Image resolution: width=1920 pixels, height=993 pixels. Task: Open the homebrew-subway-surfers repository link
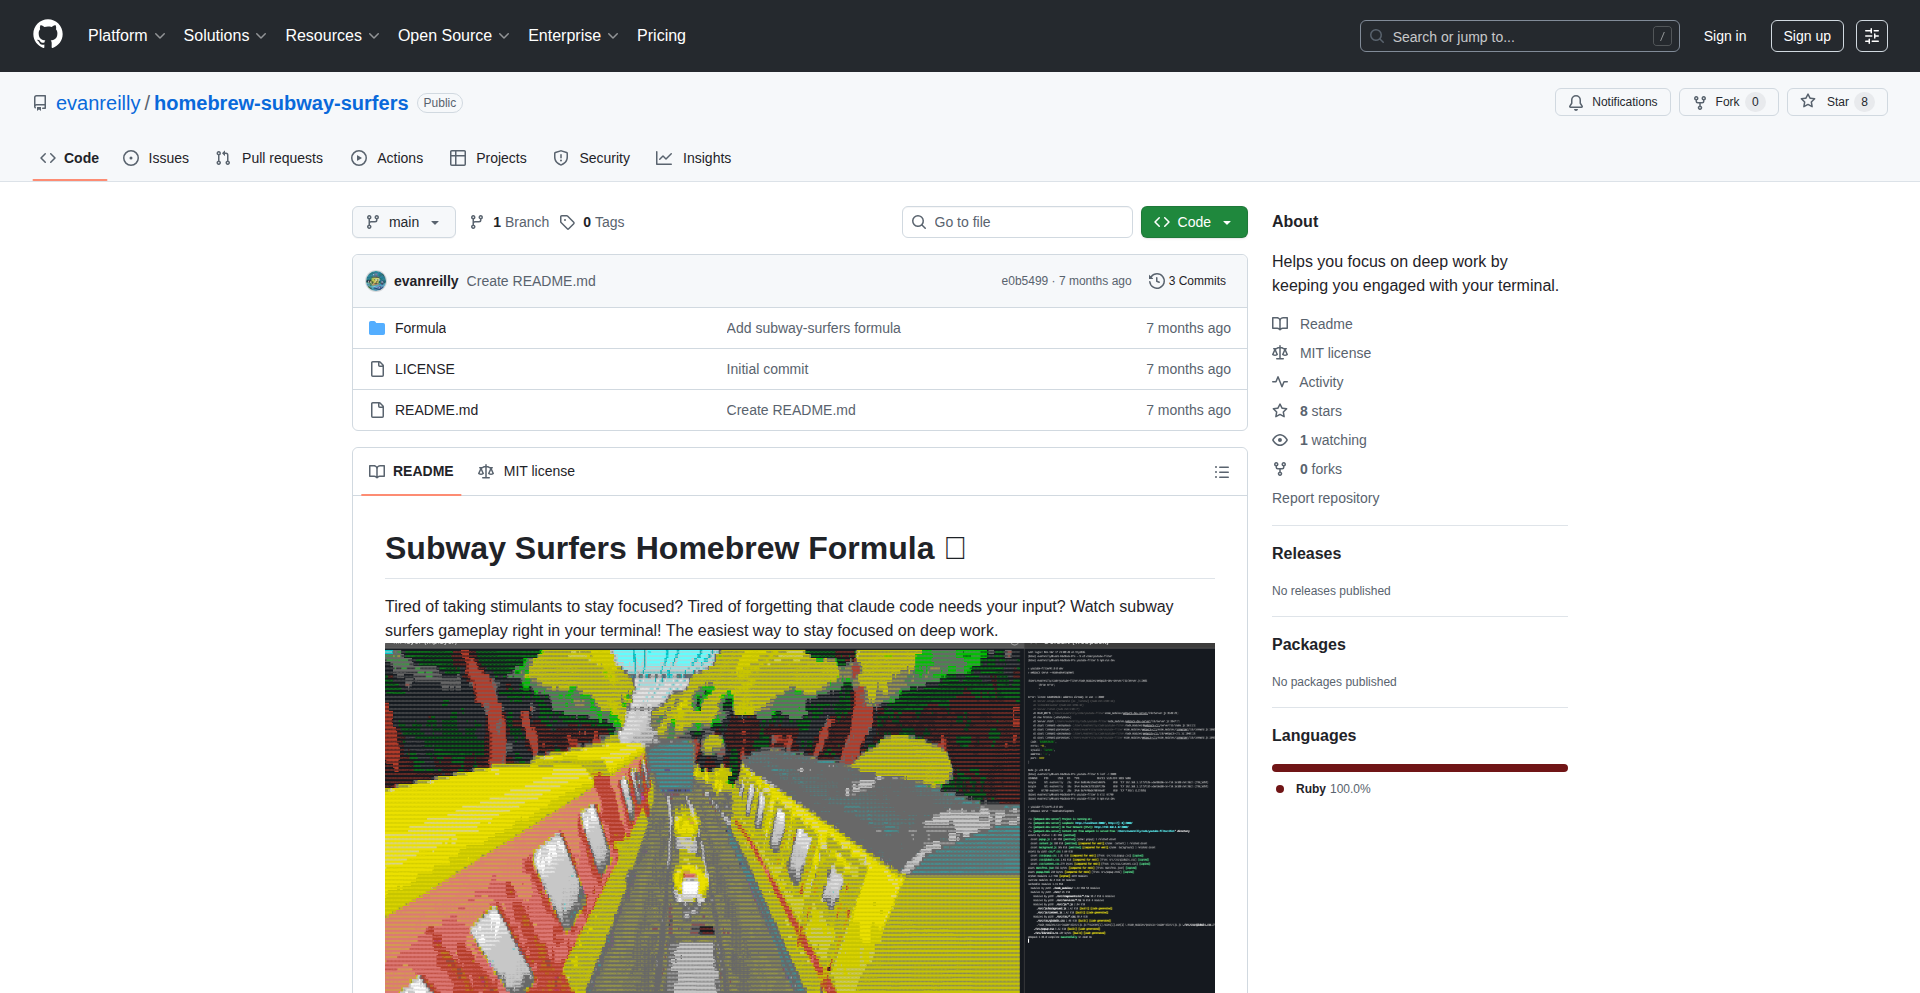[281, 103]
